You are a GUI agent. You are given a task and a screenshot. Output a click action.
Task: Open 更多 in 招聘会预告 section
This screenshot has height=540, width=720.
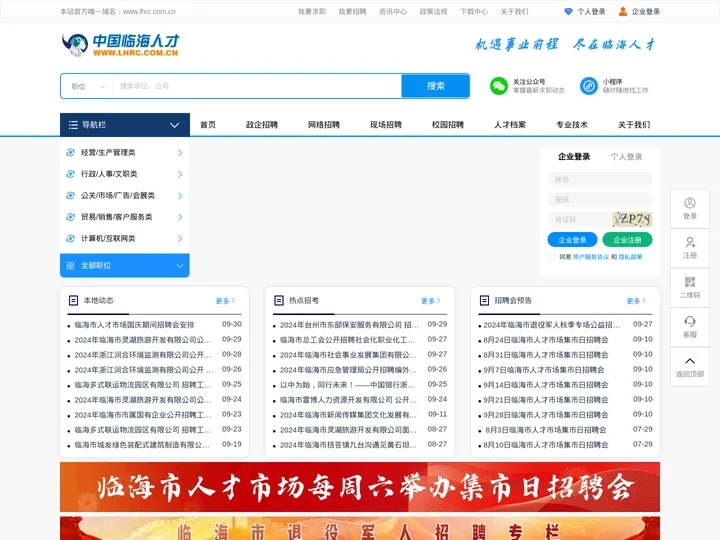(x=636, y=301)
